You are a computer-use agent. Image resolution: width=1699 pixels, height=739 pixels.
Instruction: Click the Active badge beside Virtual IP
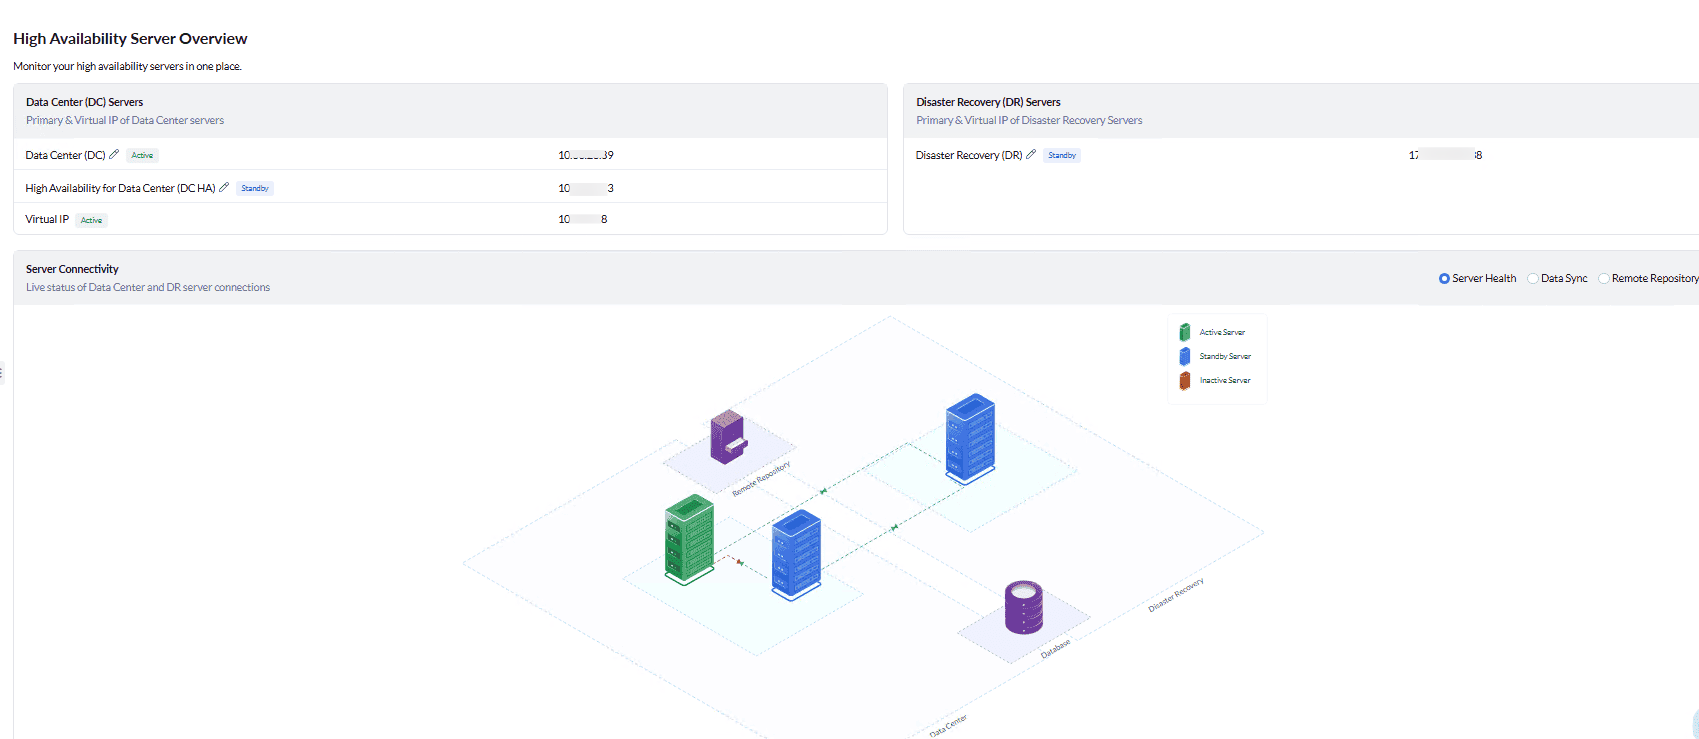(91, 220)
